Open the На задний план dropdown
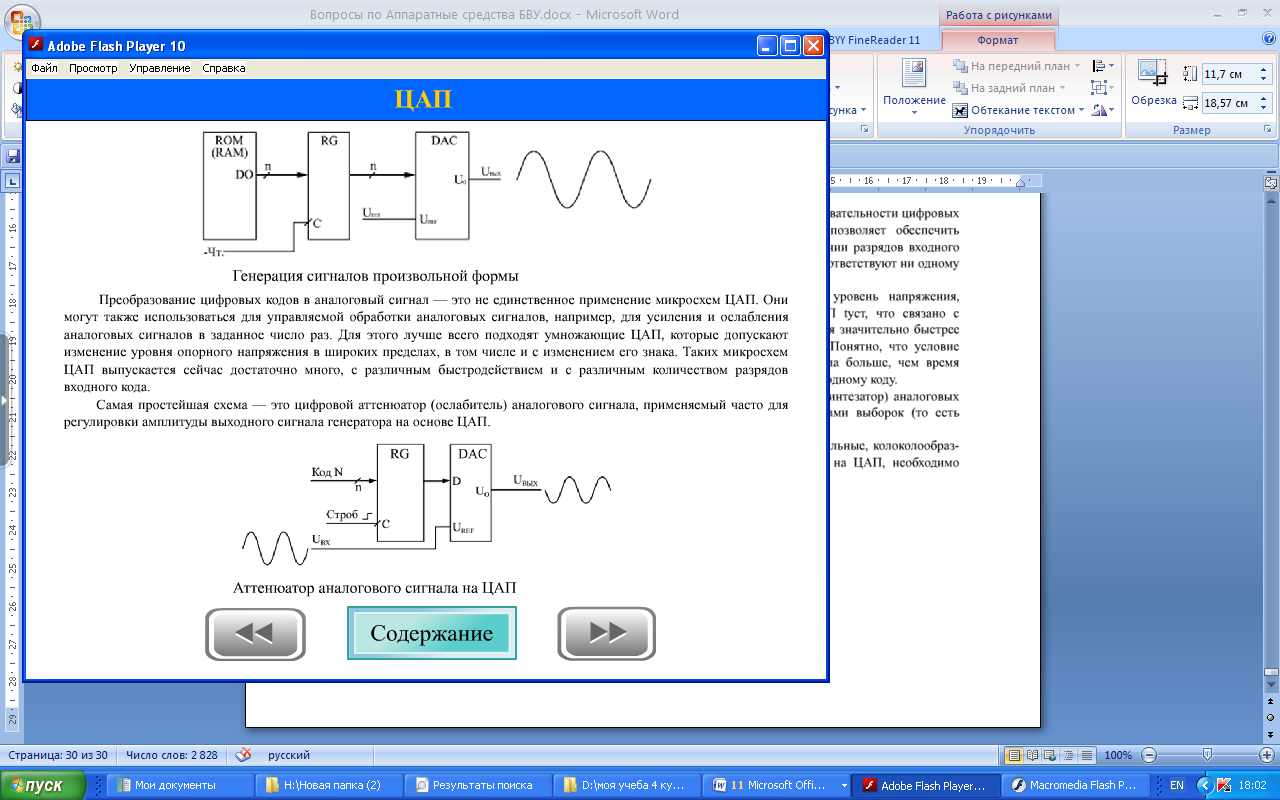The width and height of the screenshot is (1280, 800). (1010, 88)
